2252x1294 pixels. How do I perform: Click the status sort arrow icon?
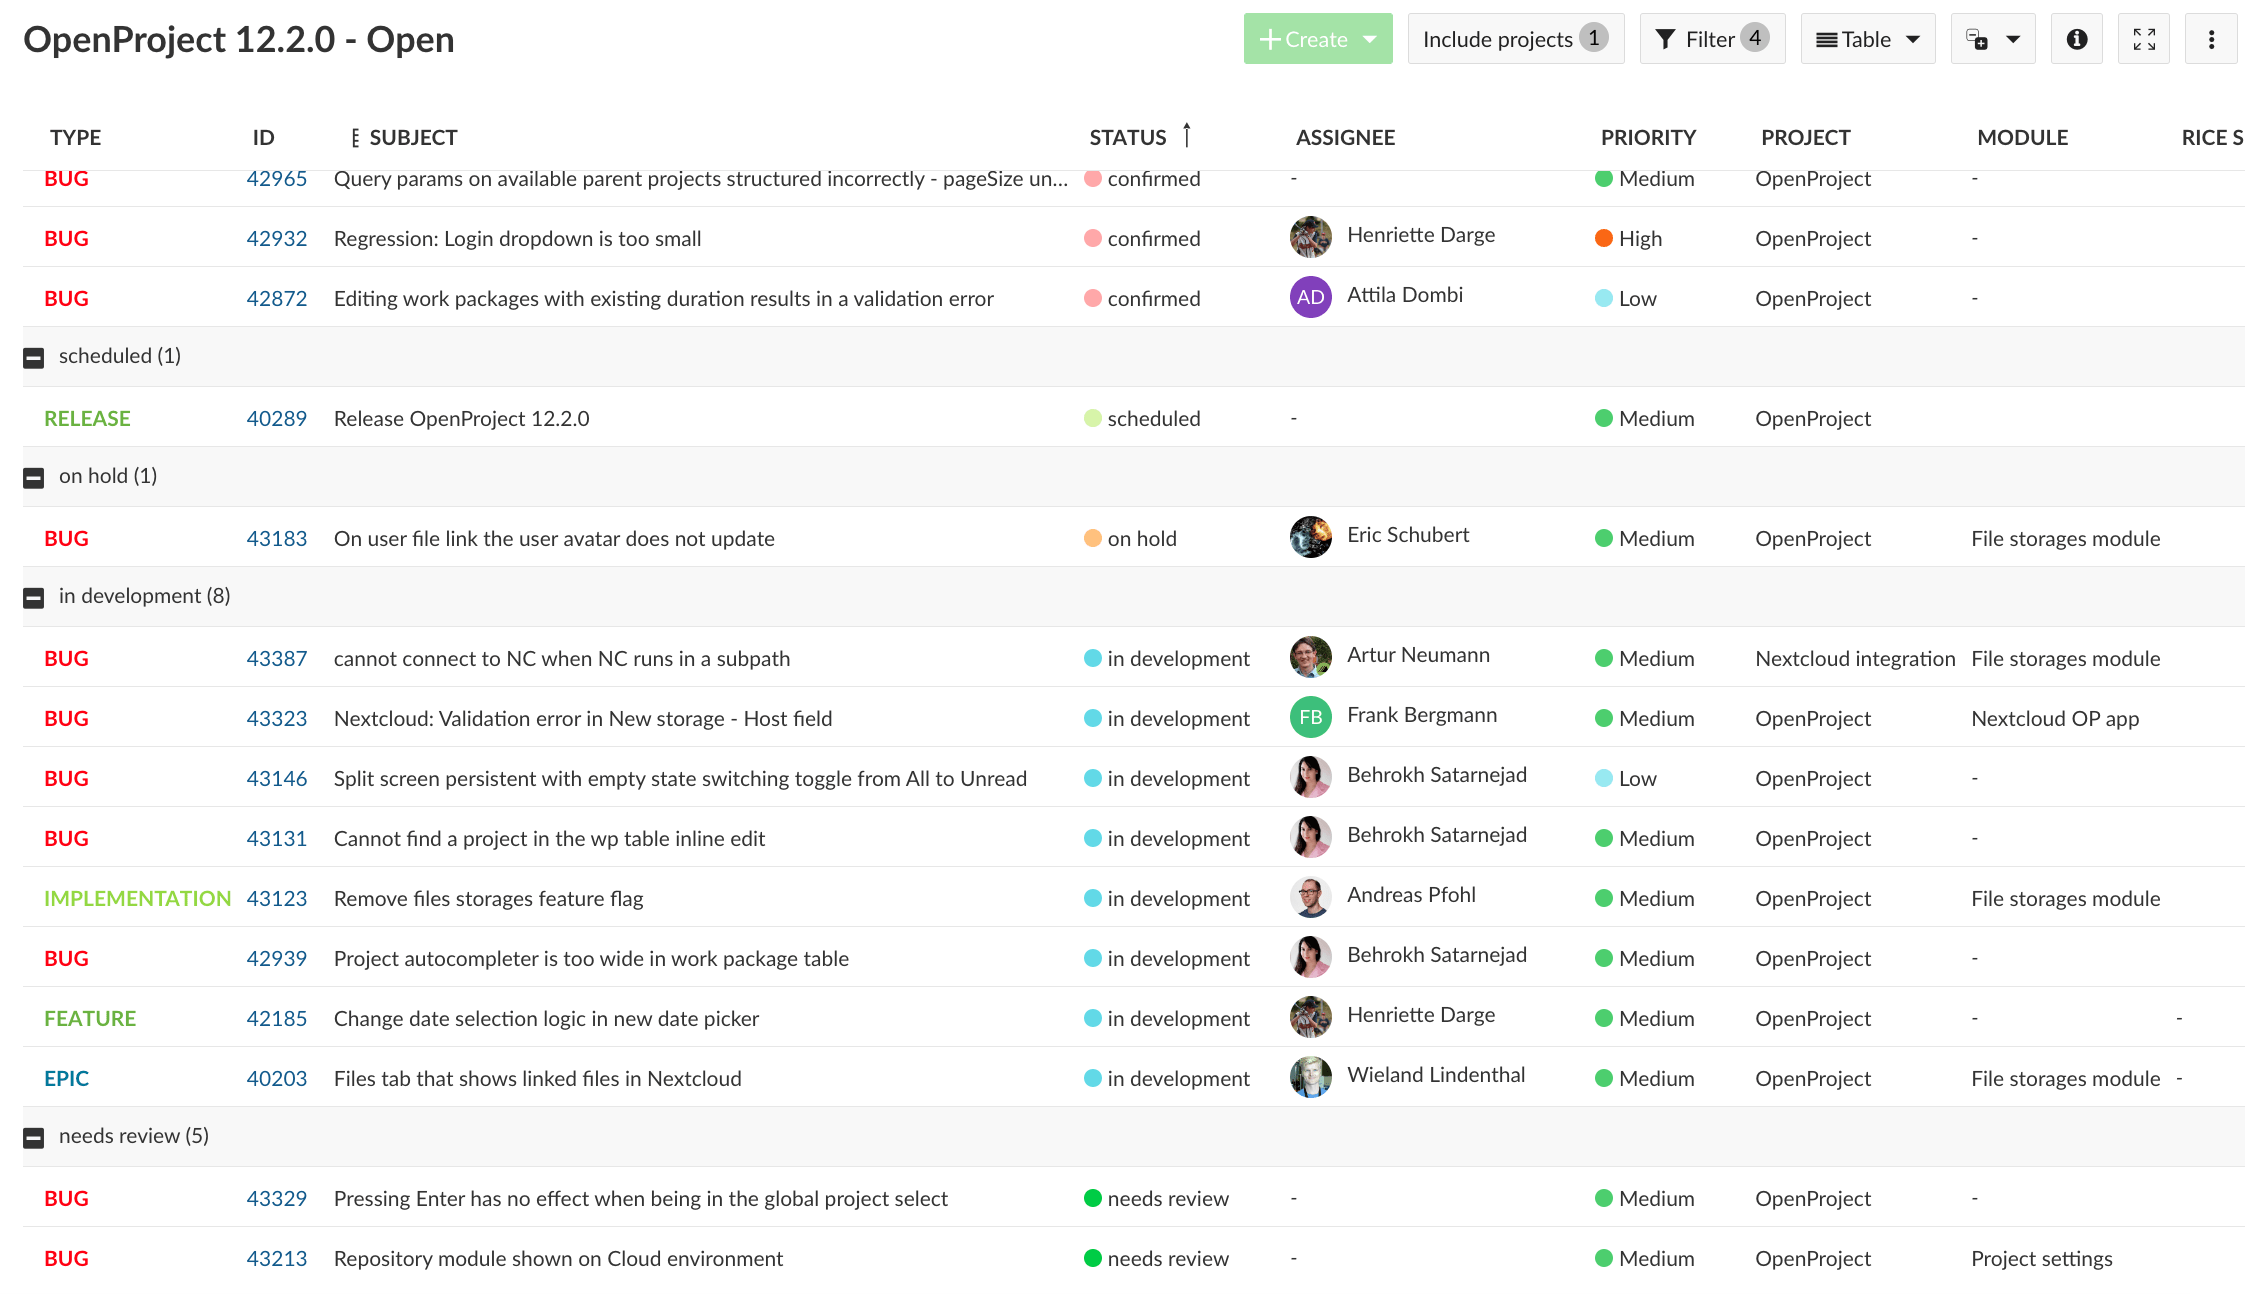click(1187, 135)
